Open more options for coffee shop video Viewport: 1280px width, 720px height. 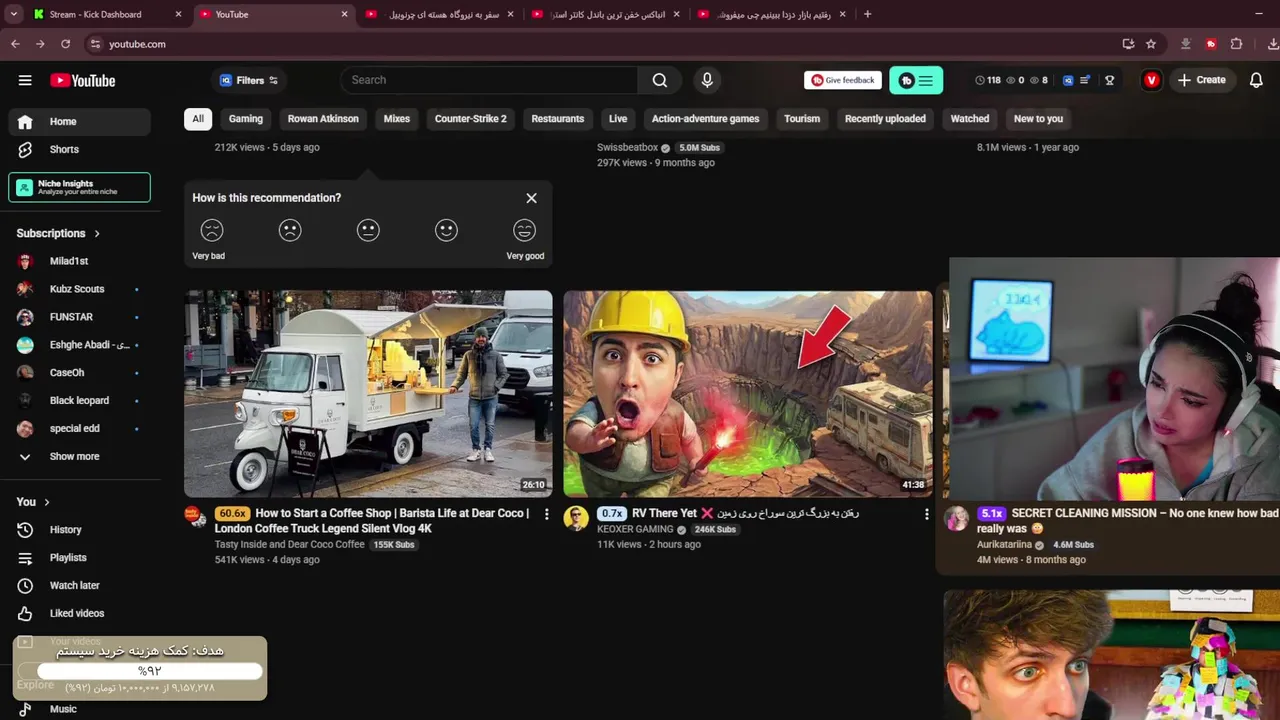click(546, 514)
